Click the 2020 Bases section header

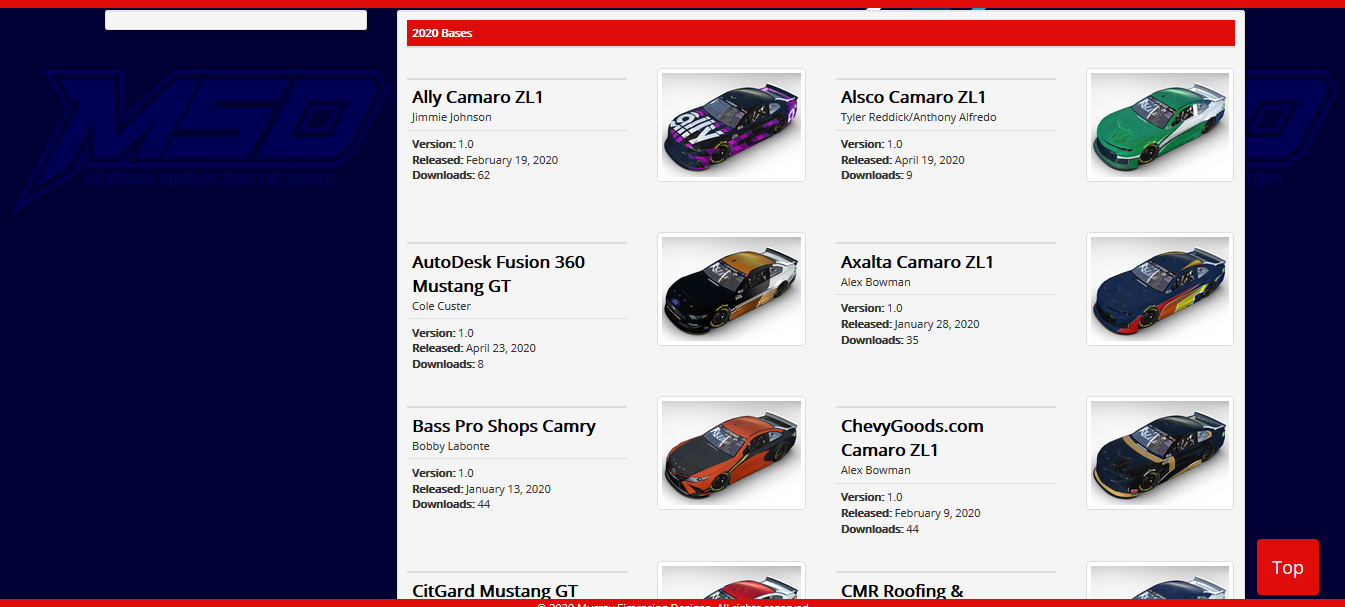click(821, 33)
